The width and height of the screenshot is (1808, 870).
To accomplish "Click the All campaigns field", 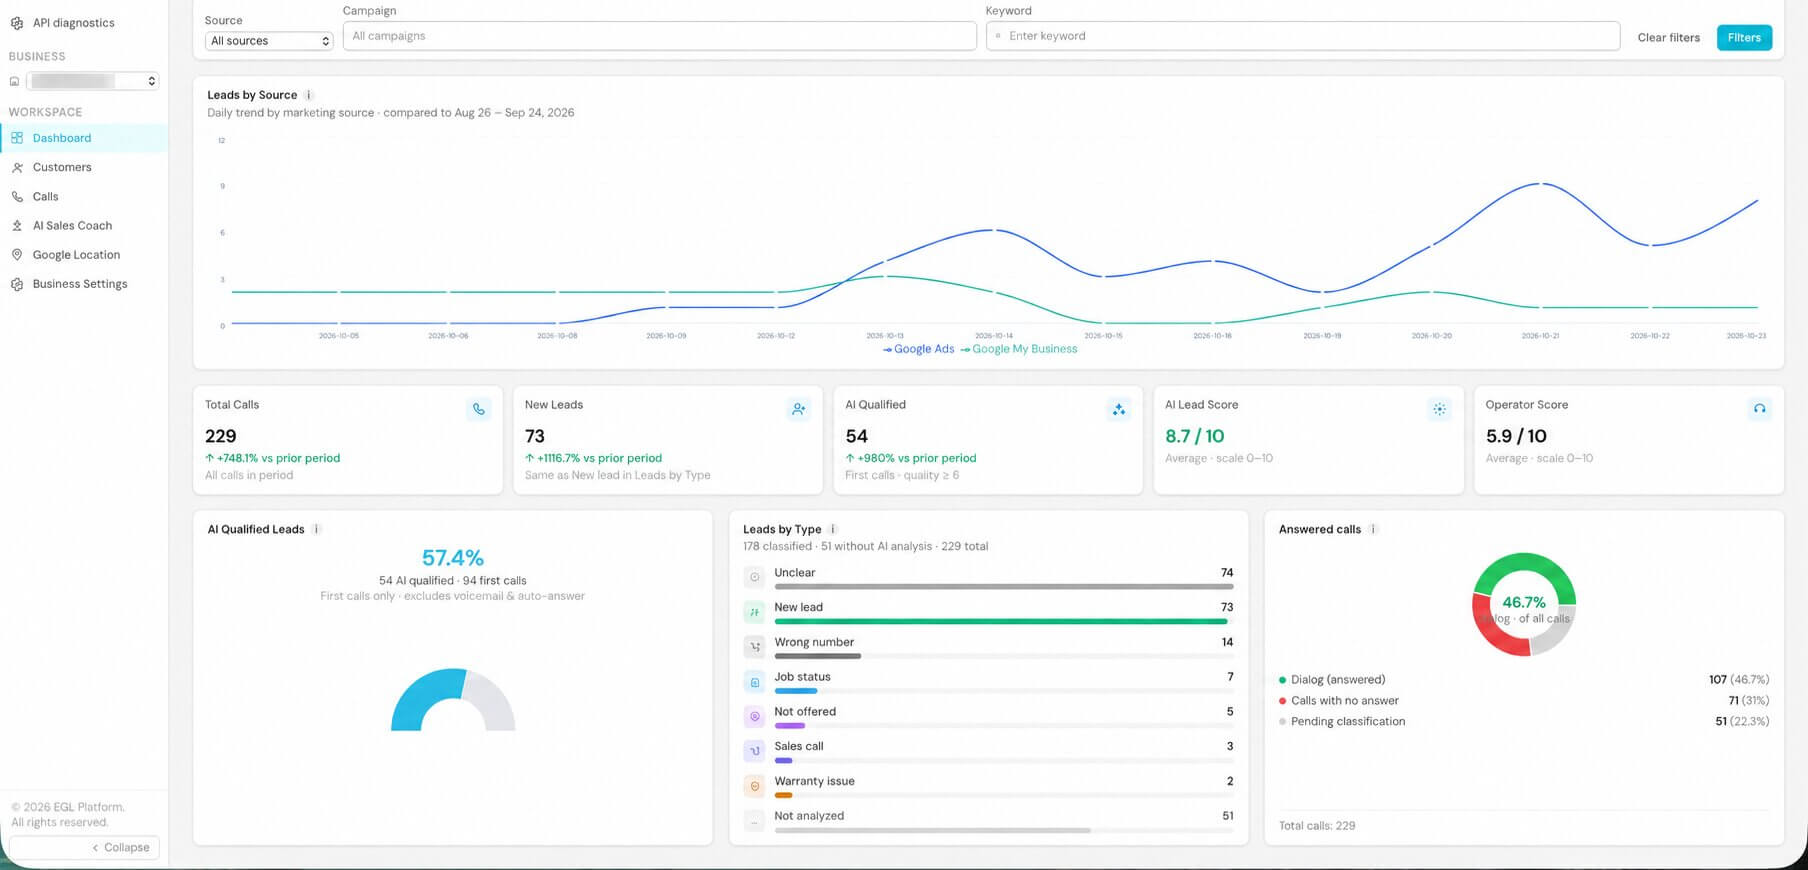I will tap(659, 36).
